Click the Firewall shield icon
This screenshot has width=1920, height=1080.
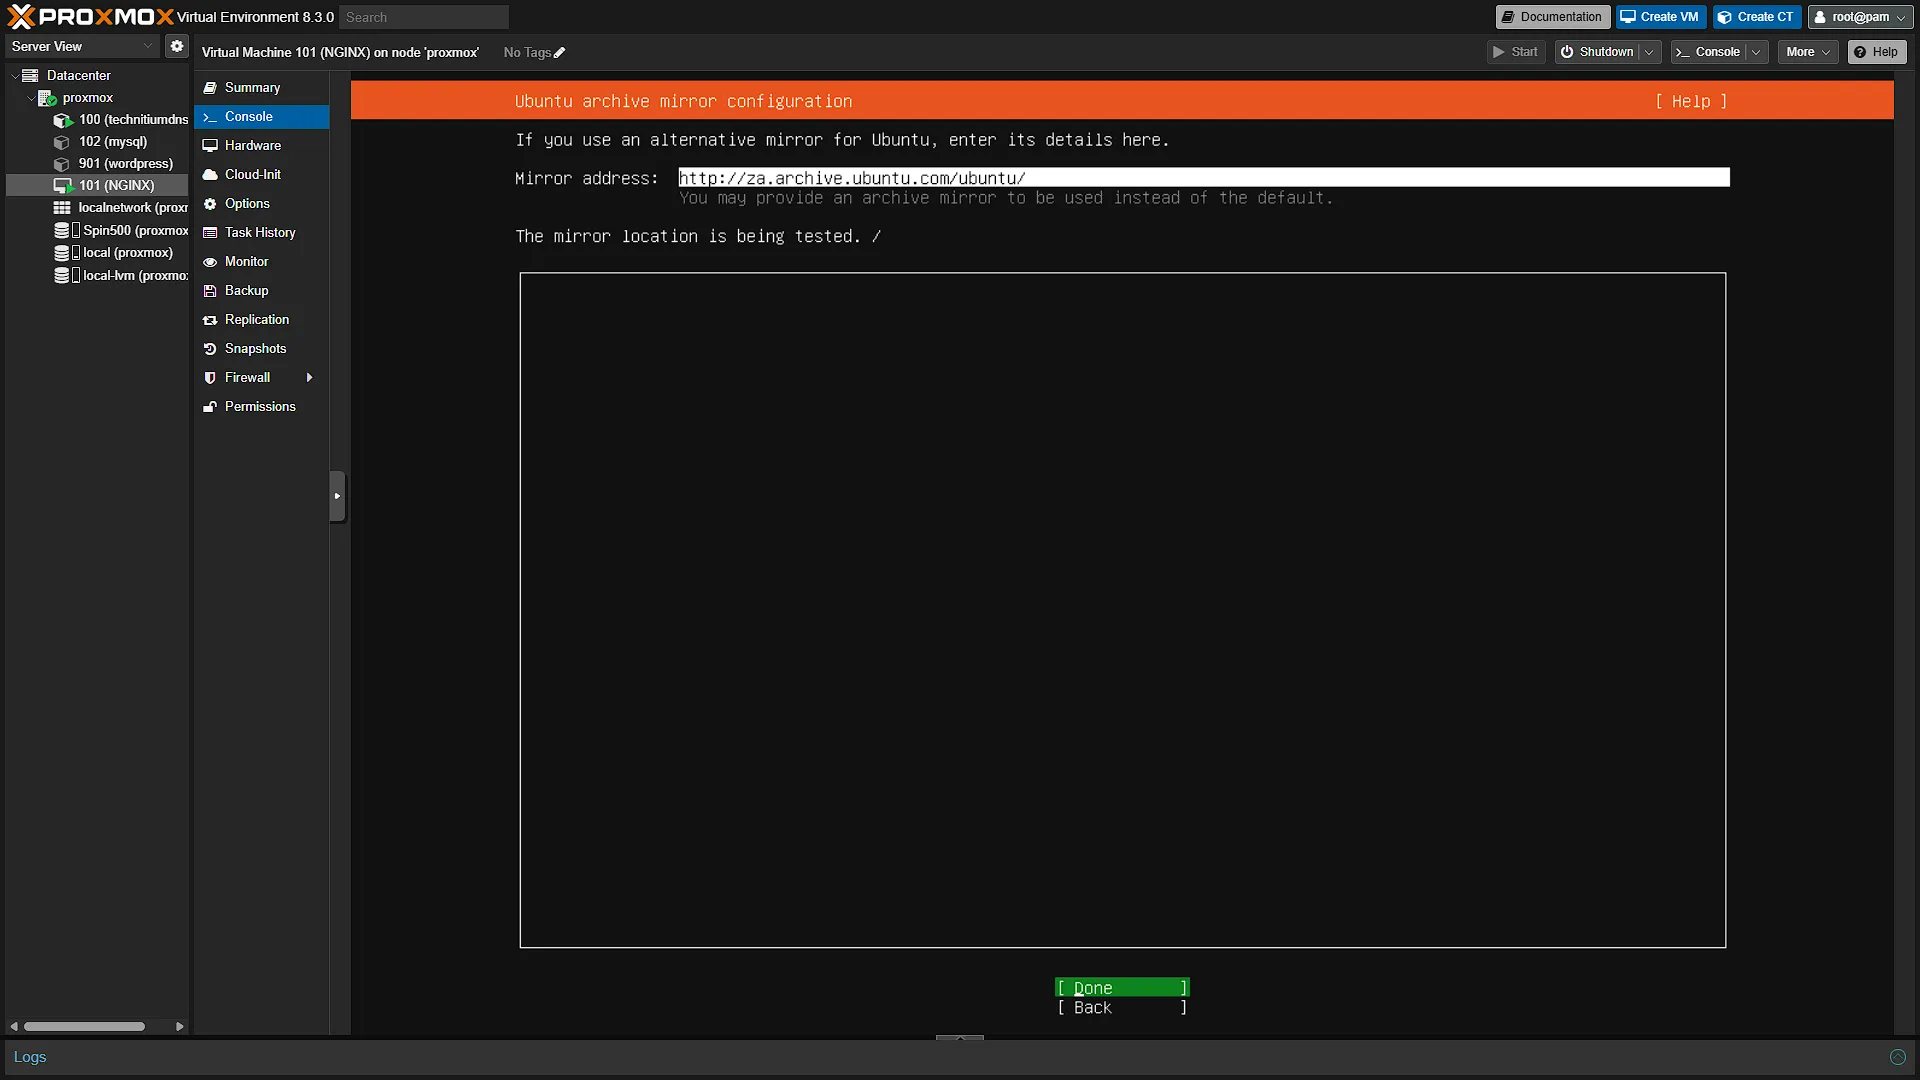click(210, 378)
